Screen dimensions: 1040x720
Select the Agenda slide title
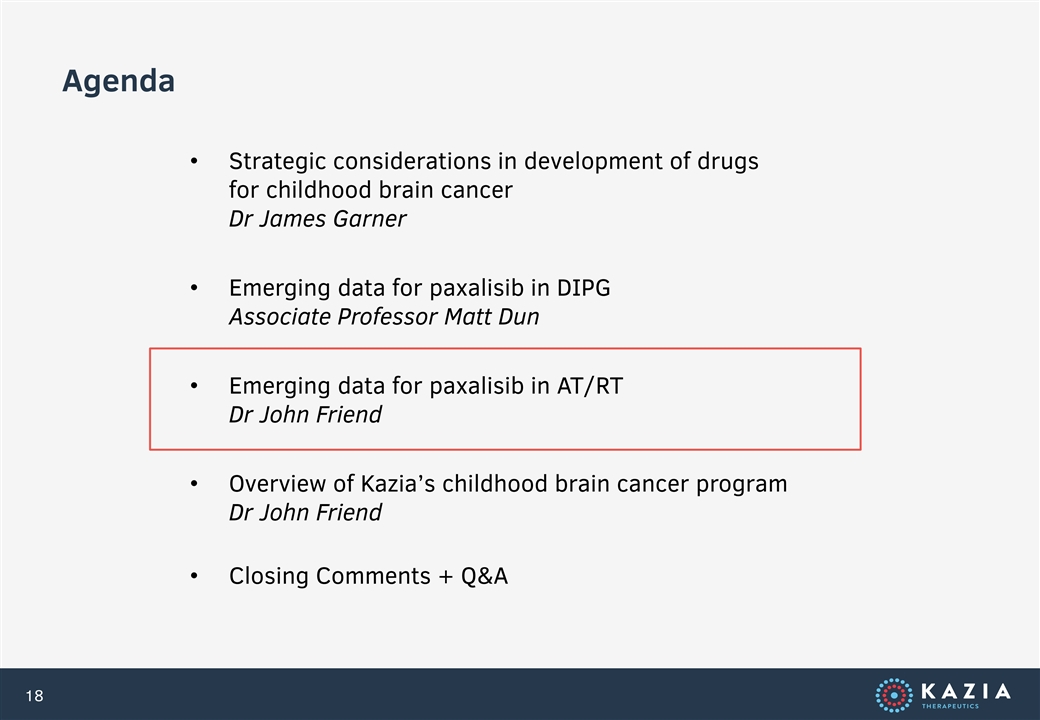[119, 82]
